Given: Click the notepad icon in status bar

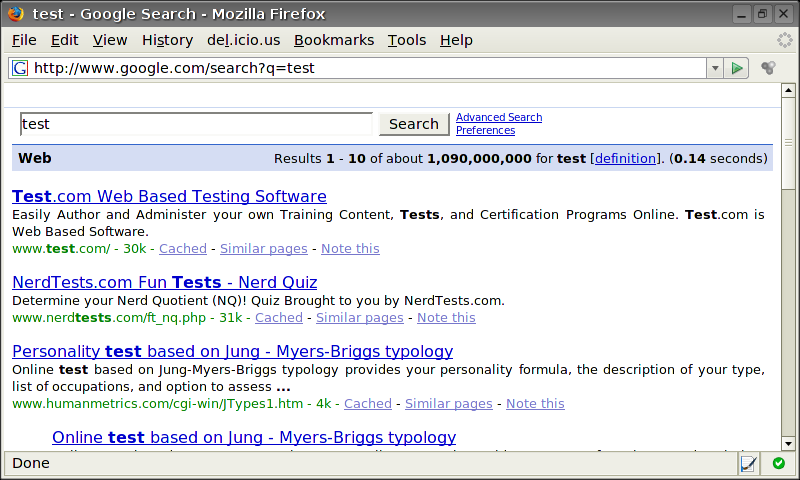Looking at the screenshot, I should pos(748,463).
